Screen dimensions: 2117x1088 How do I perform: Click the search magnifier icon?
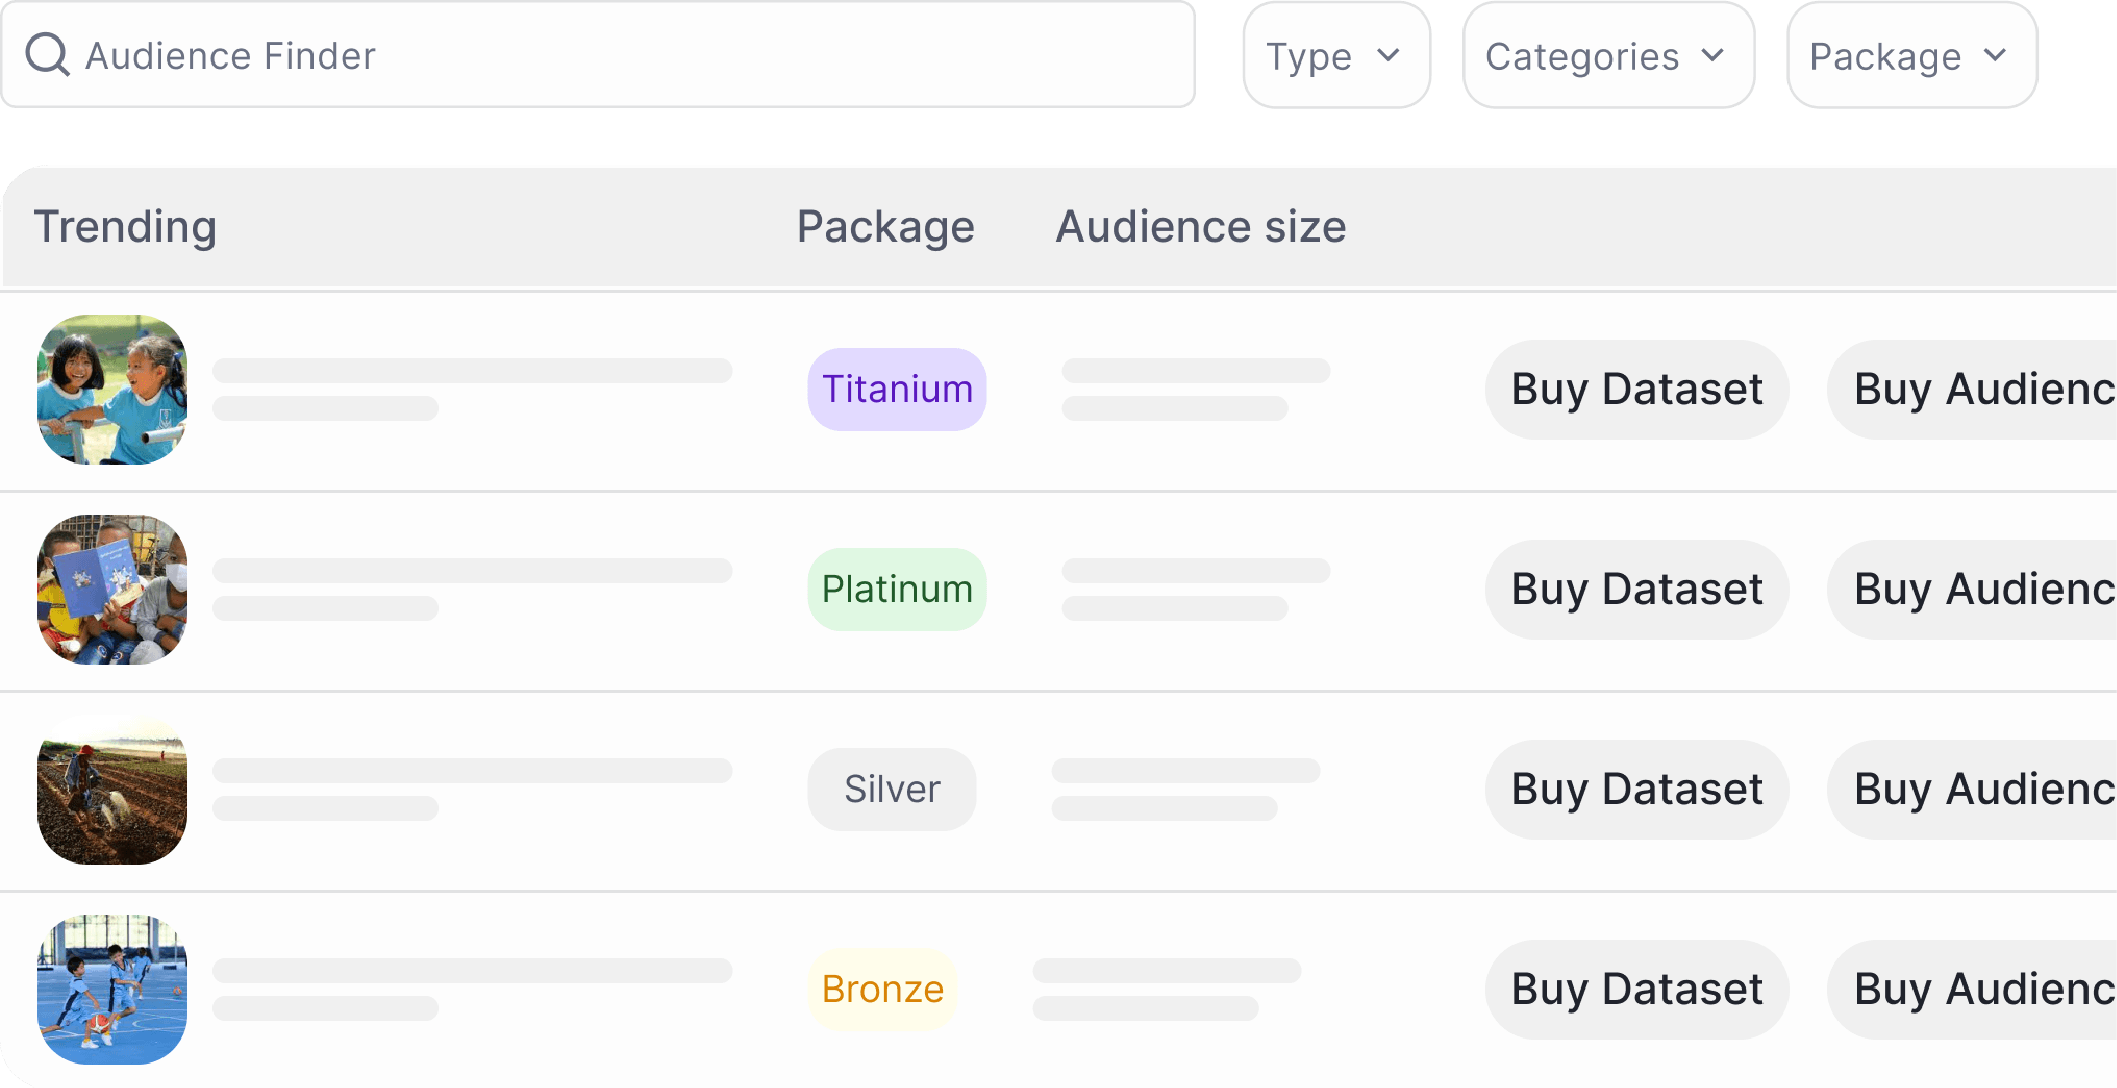point(47,55)
